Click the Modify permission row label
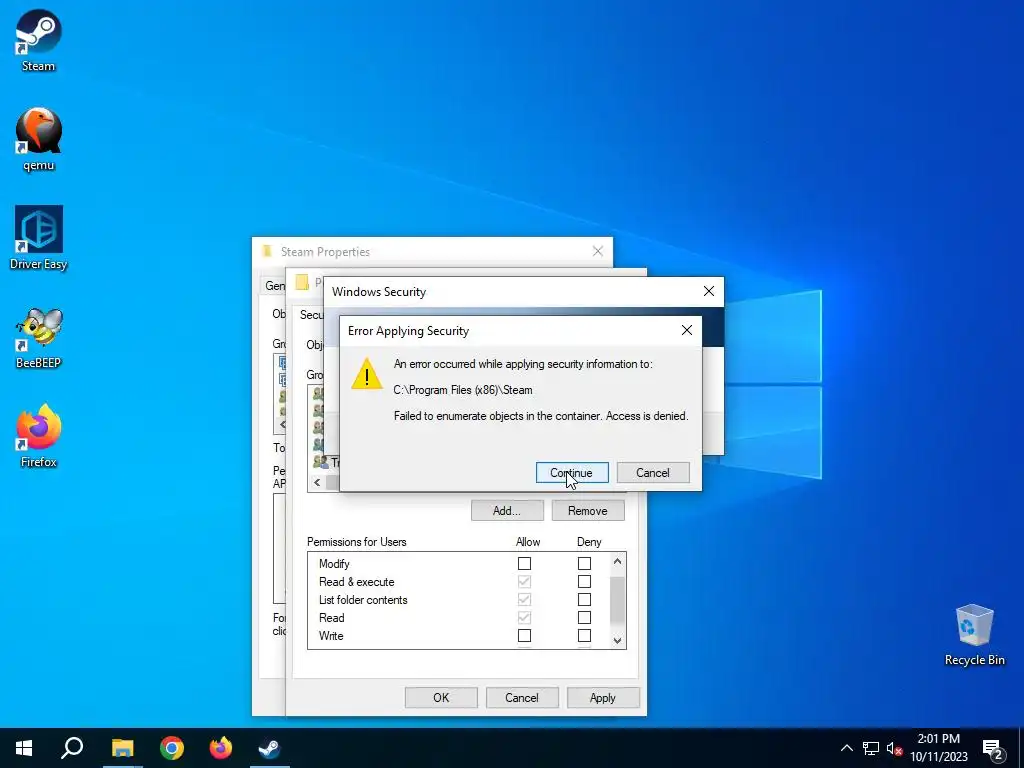This screenshot has height=768, width=1024. pos(334,564)
